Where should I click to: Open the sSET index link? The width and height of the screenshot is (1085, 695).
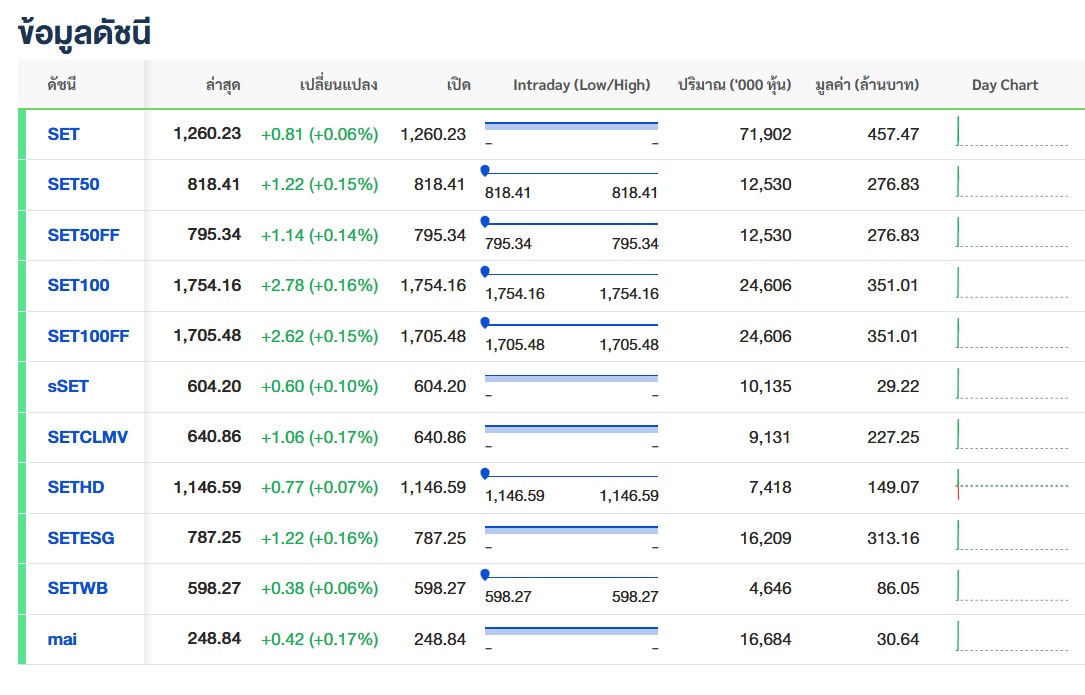pos(68,386)
